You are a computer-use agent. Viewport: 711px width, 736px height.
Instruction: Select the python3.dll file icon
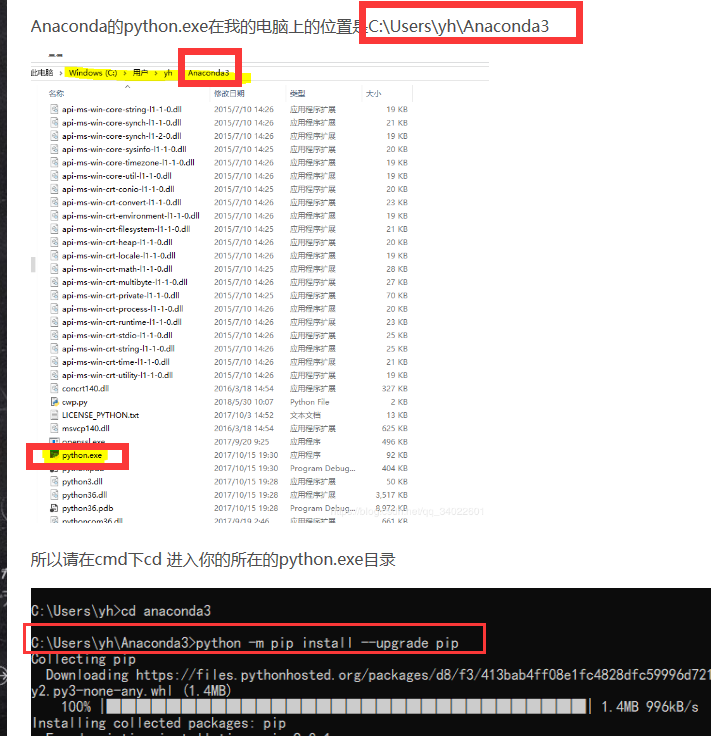click(x=54, y=481)
